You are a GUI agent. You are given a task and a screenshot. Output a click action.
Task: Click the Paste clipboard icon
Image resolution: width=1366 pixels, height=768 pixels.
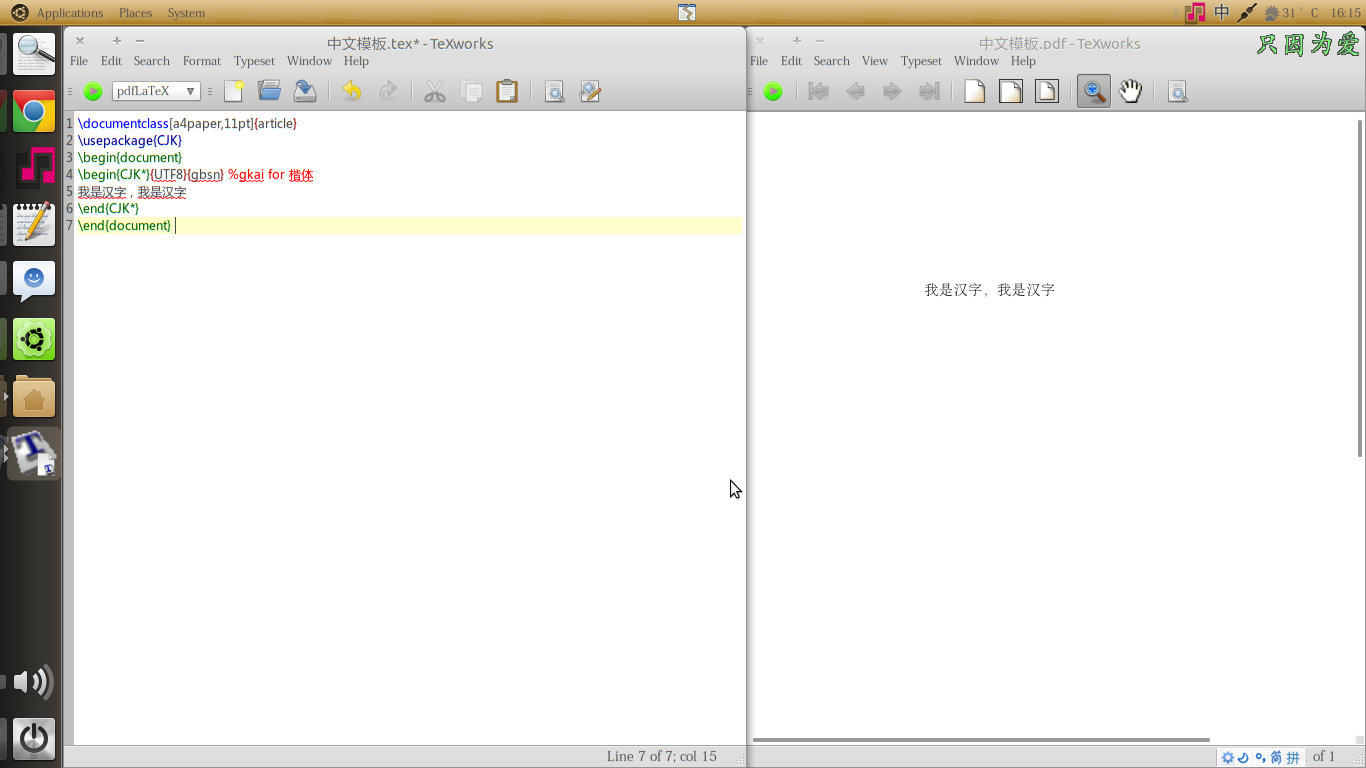[507, 91]
